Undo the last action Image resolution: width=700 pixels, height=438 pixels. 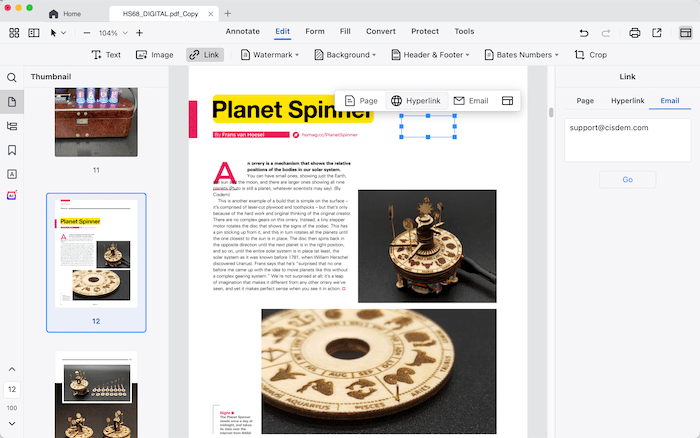[x=583, y=32]
